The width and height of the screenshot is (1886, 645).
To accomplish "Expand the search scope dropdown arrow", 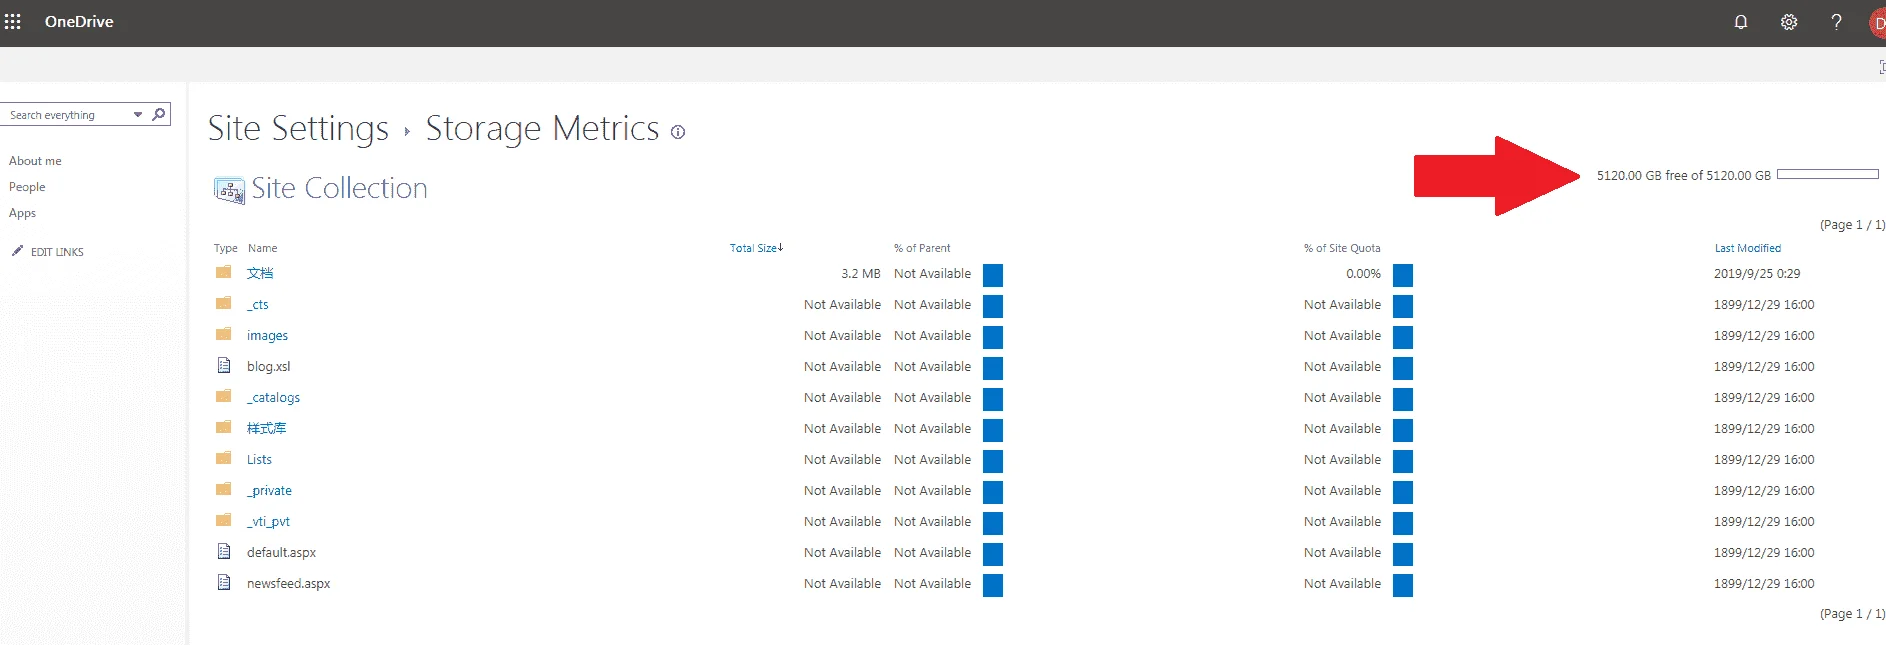I will [x=138, y=115].
